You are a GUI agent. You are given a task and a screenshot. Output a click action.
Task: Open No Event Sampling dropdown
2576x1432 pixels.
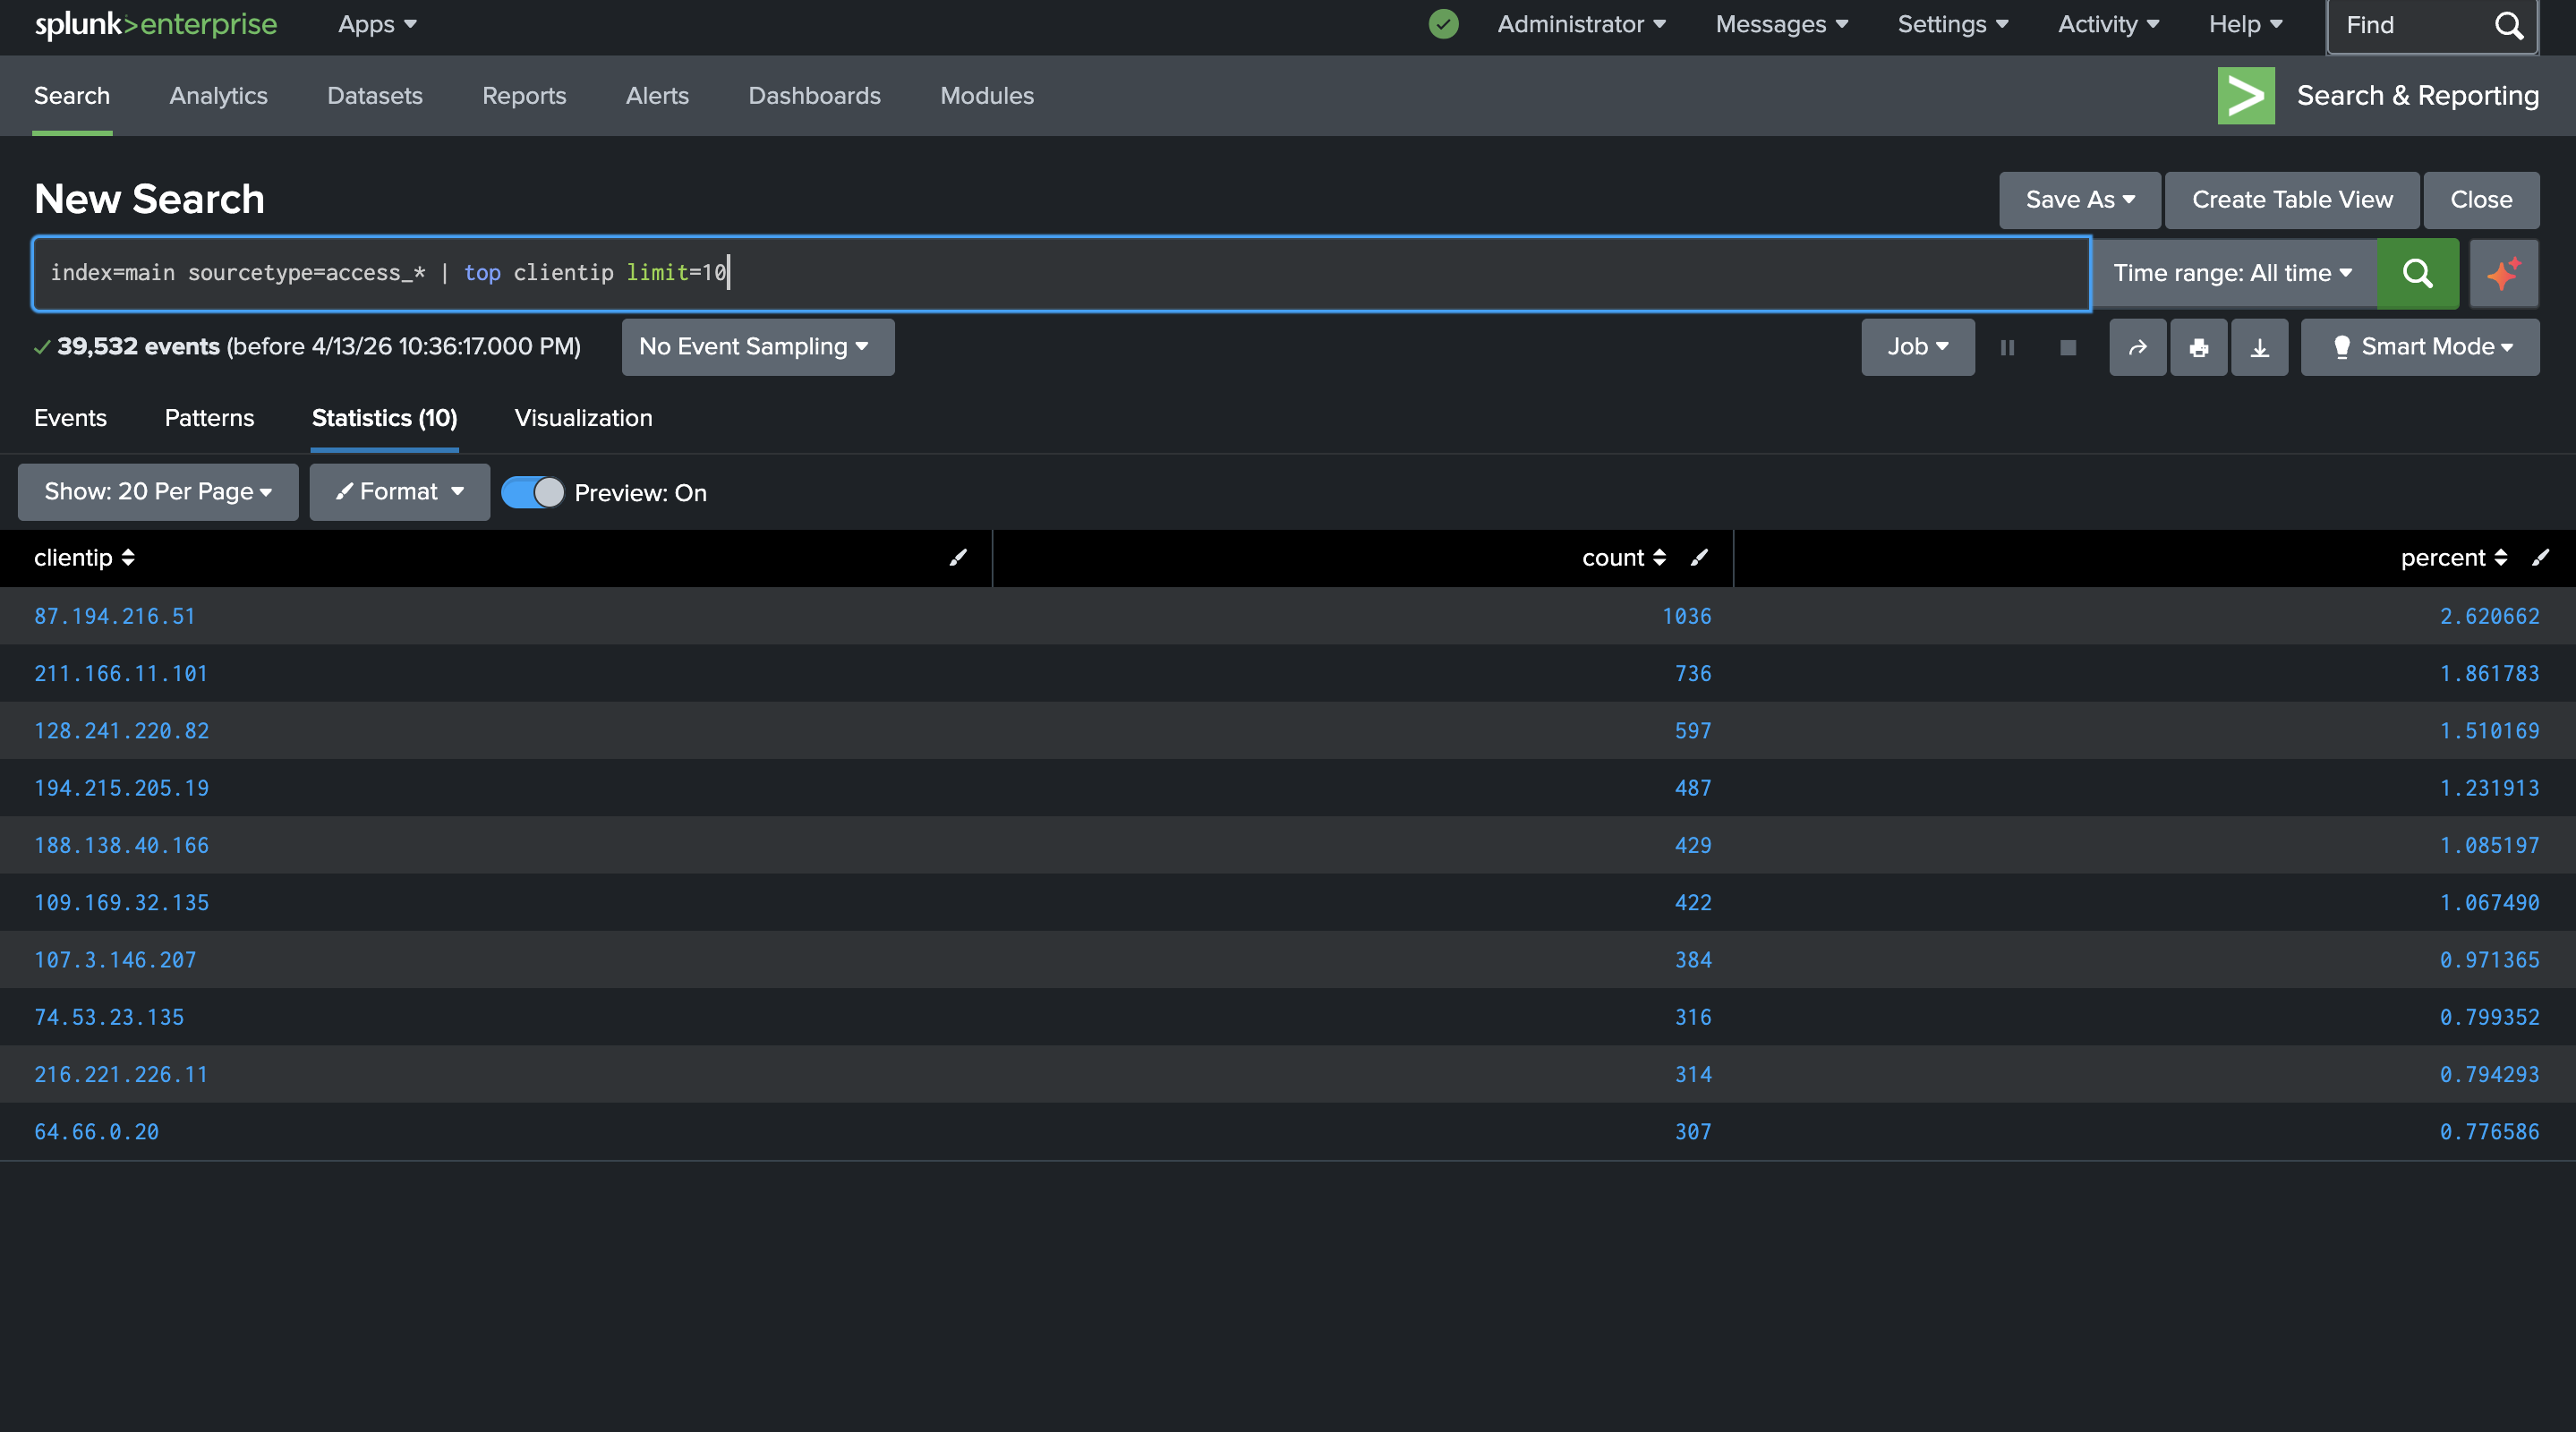click(x=757, y=347)
